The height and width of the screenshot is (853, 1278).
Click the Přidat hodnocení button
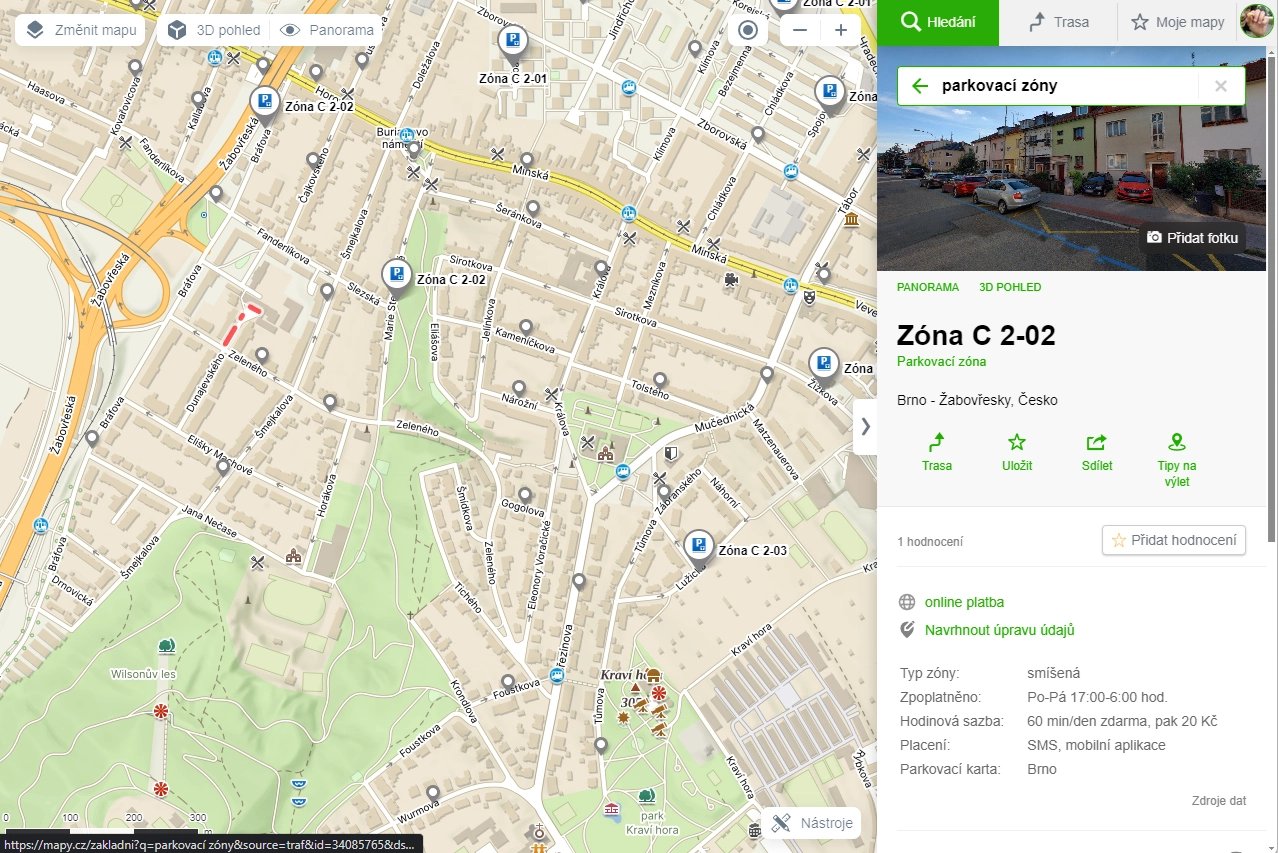tap(1174, 540)
